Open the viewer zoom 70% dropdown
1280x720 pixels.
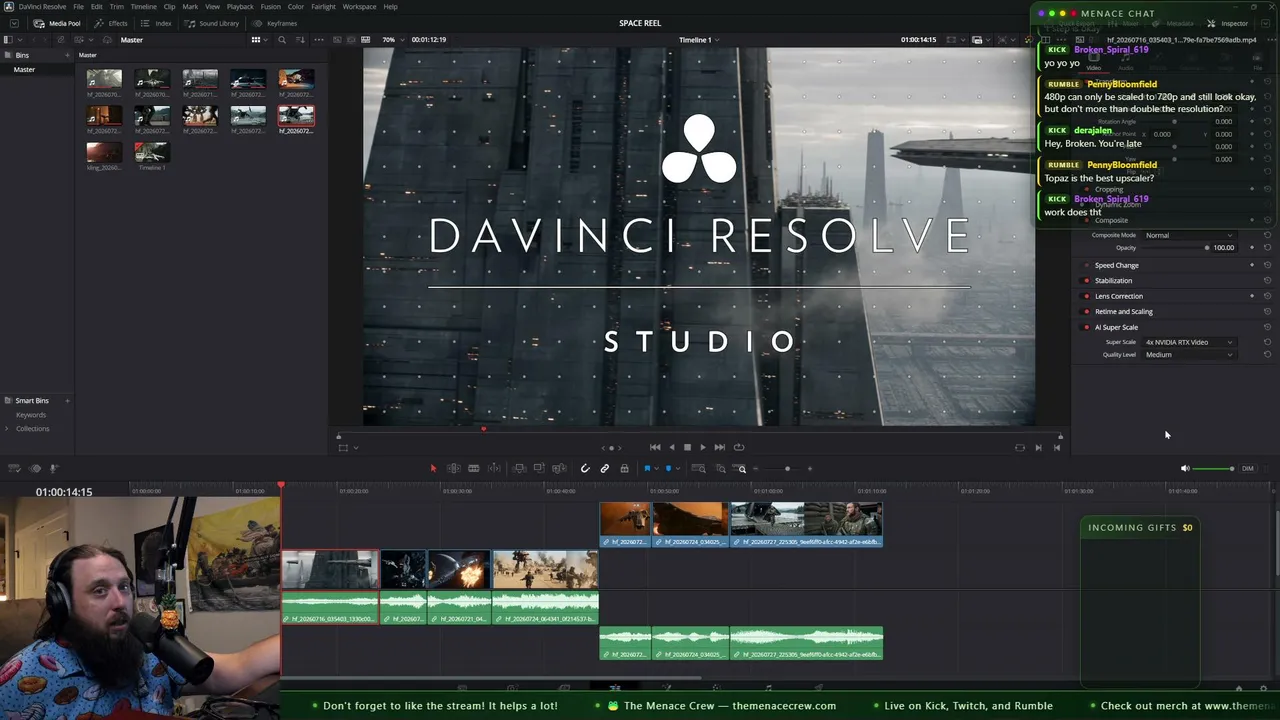click(x=392, y=40)
